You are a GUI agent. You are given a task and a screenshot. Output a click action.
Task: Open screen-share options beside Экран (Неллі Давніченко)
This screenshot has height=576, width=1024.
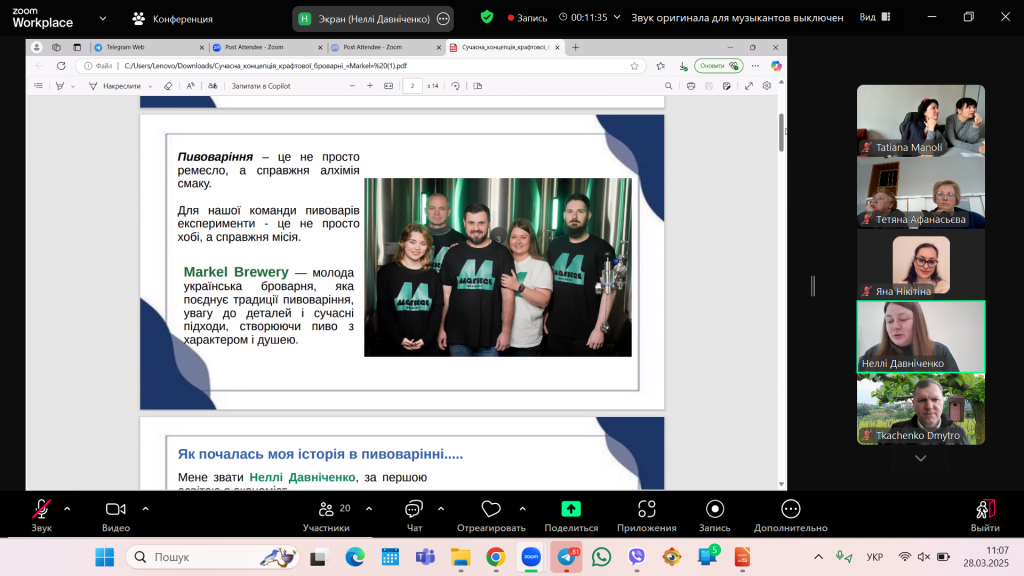tap(443, 19)
